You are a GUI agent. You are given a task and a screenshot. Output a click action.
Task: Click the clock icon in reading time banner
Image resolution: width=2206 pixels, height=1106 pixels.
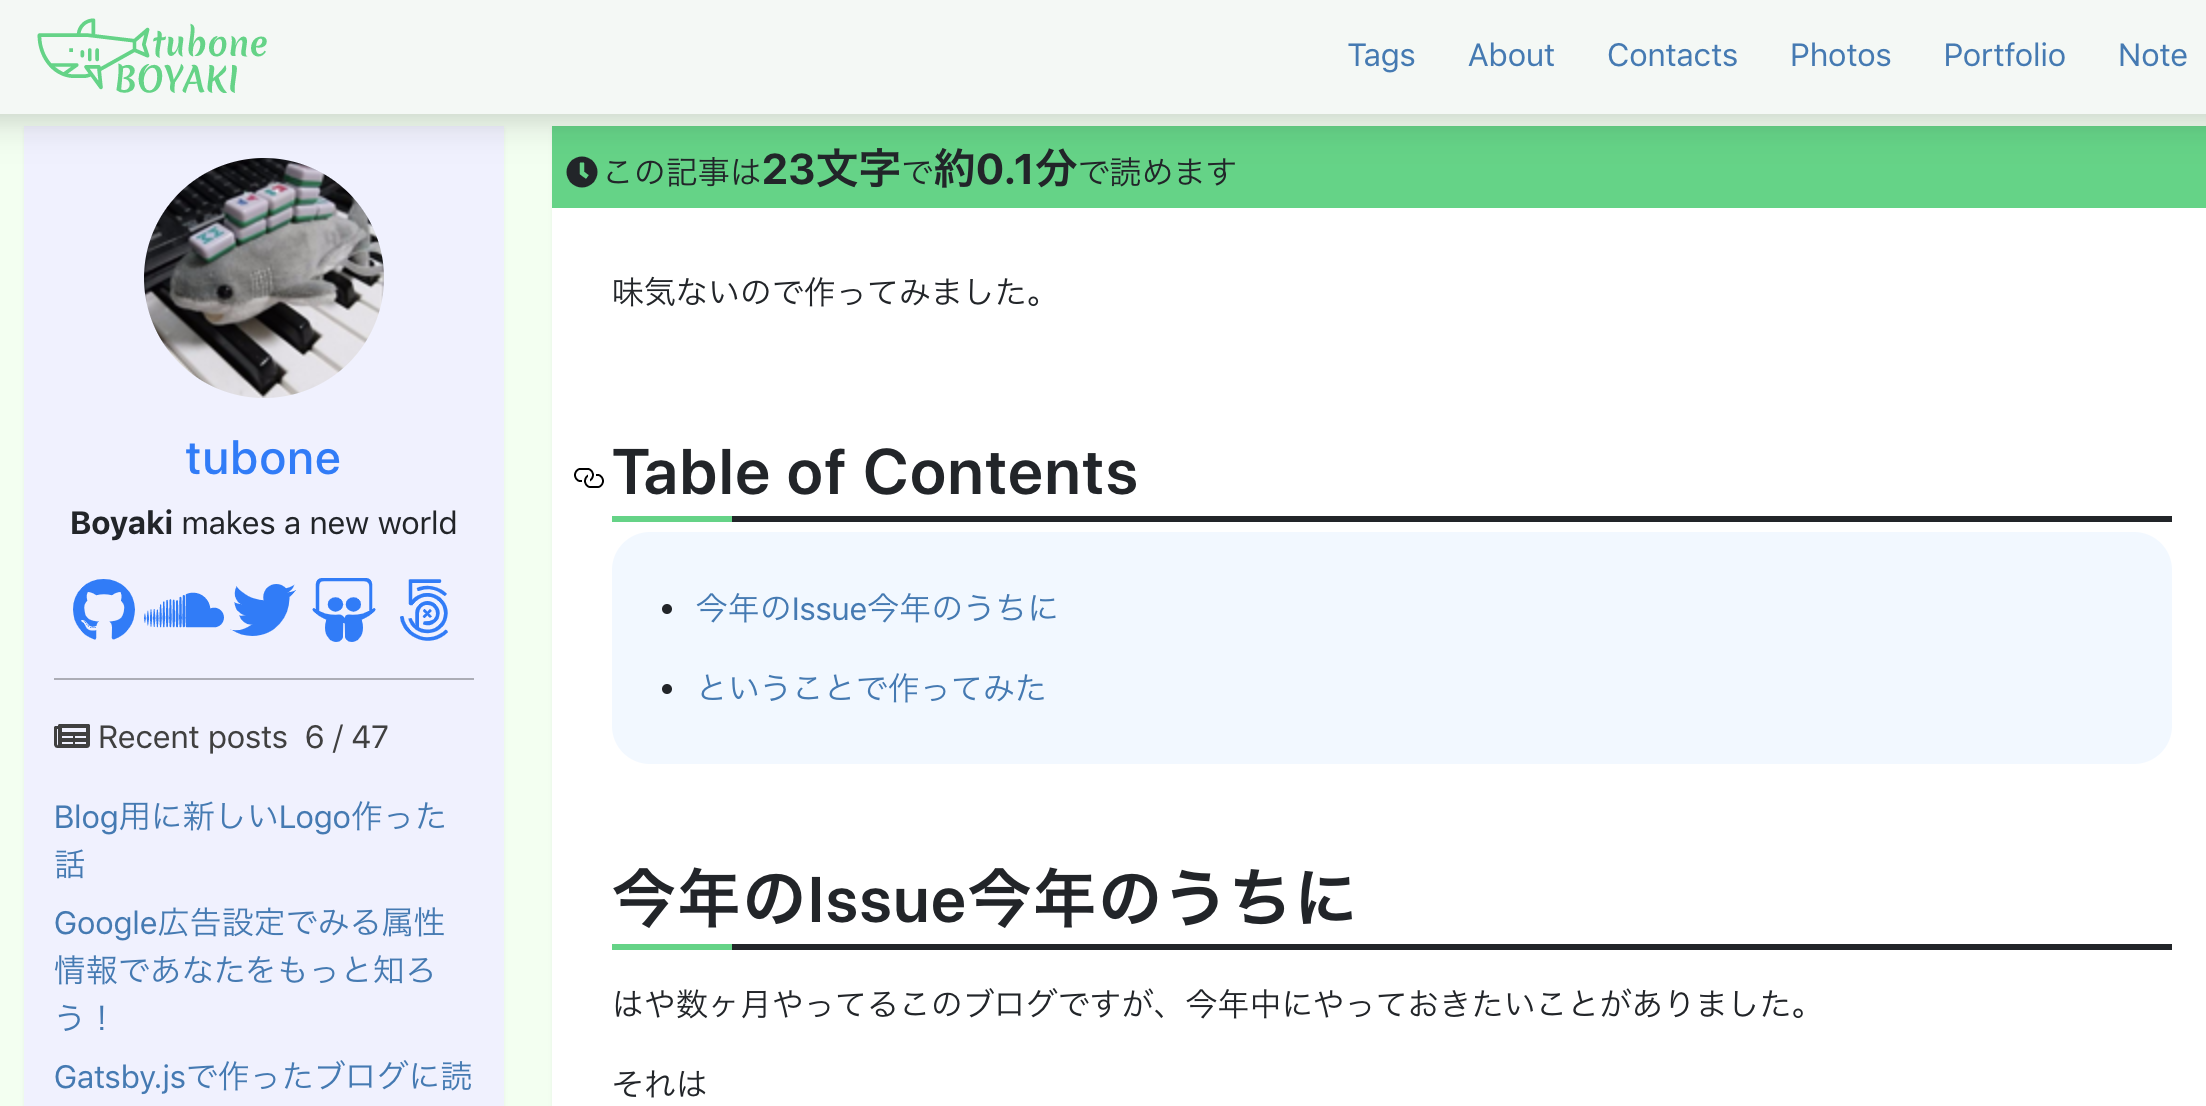(582, 172)
